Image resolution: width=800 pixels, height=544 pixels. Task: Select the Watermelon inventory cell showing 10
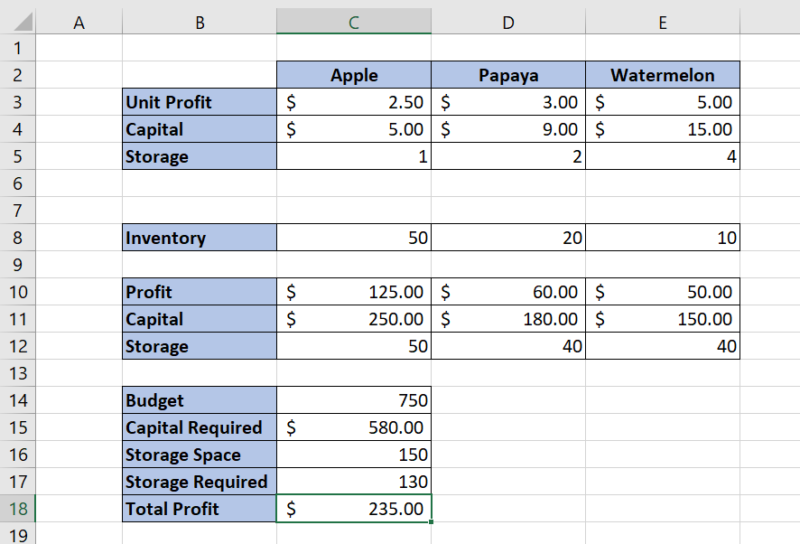[x=662, y=238]
